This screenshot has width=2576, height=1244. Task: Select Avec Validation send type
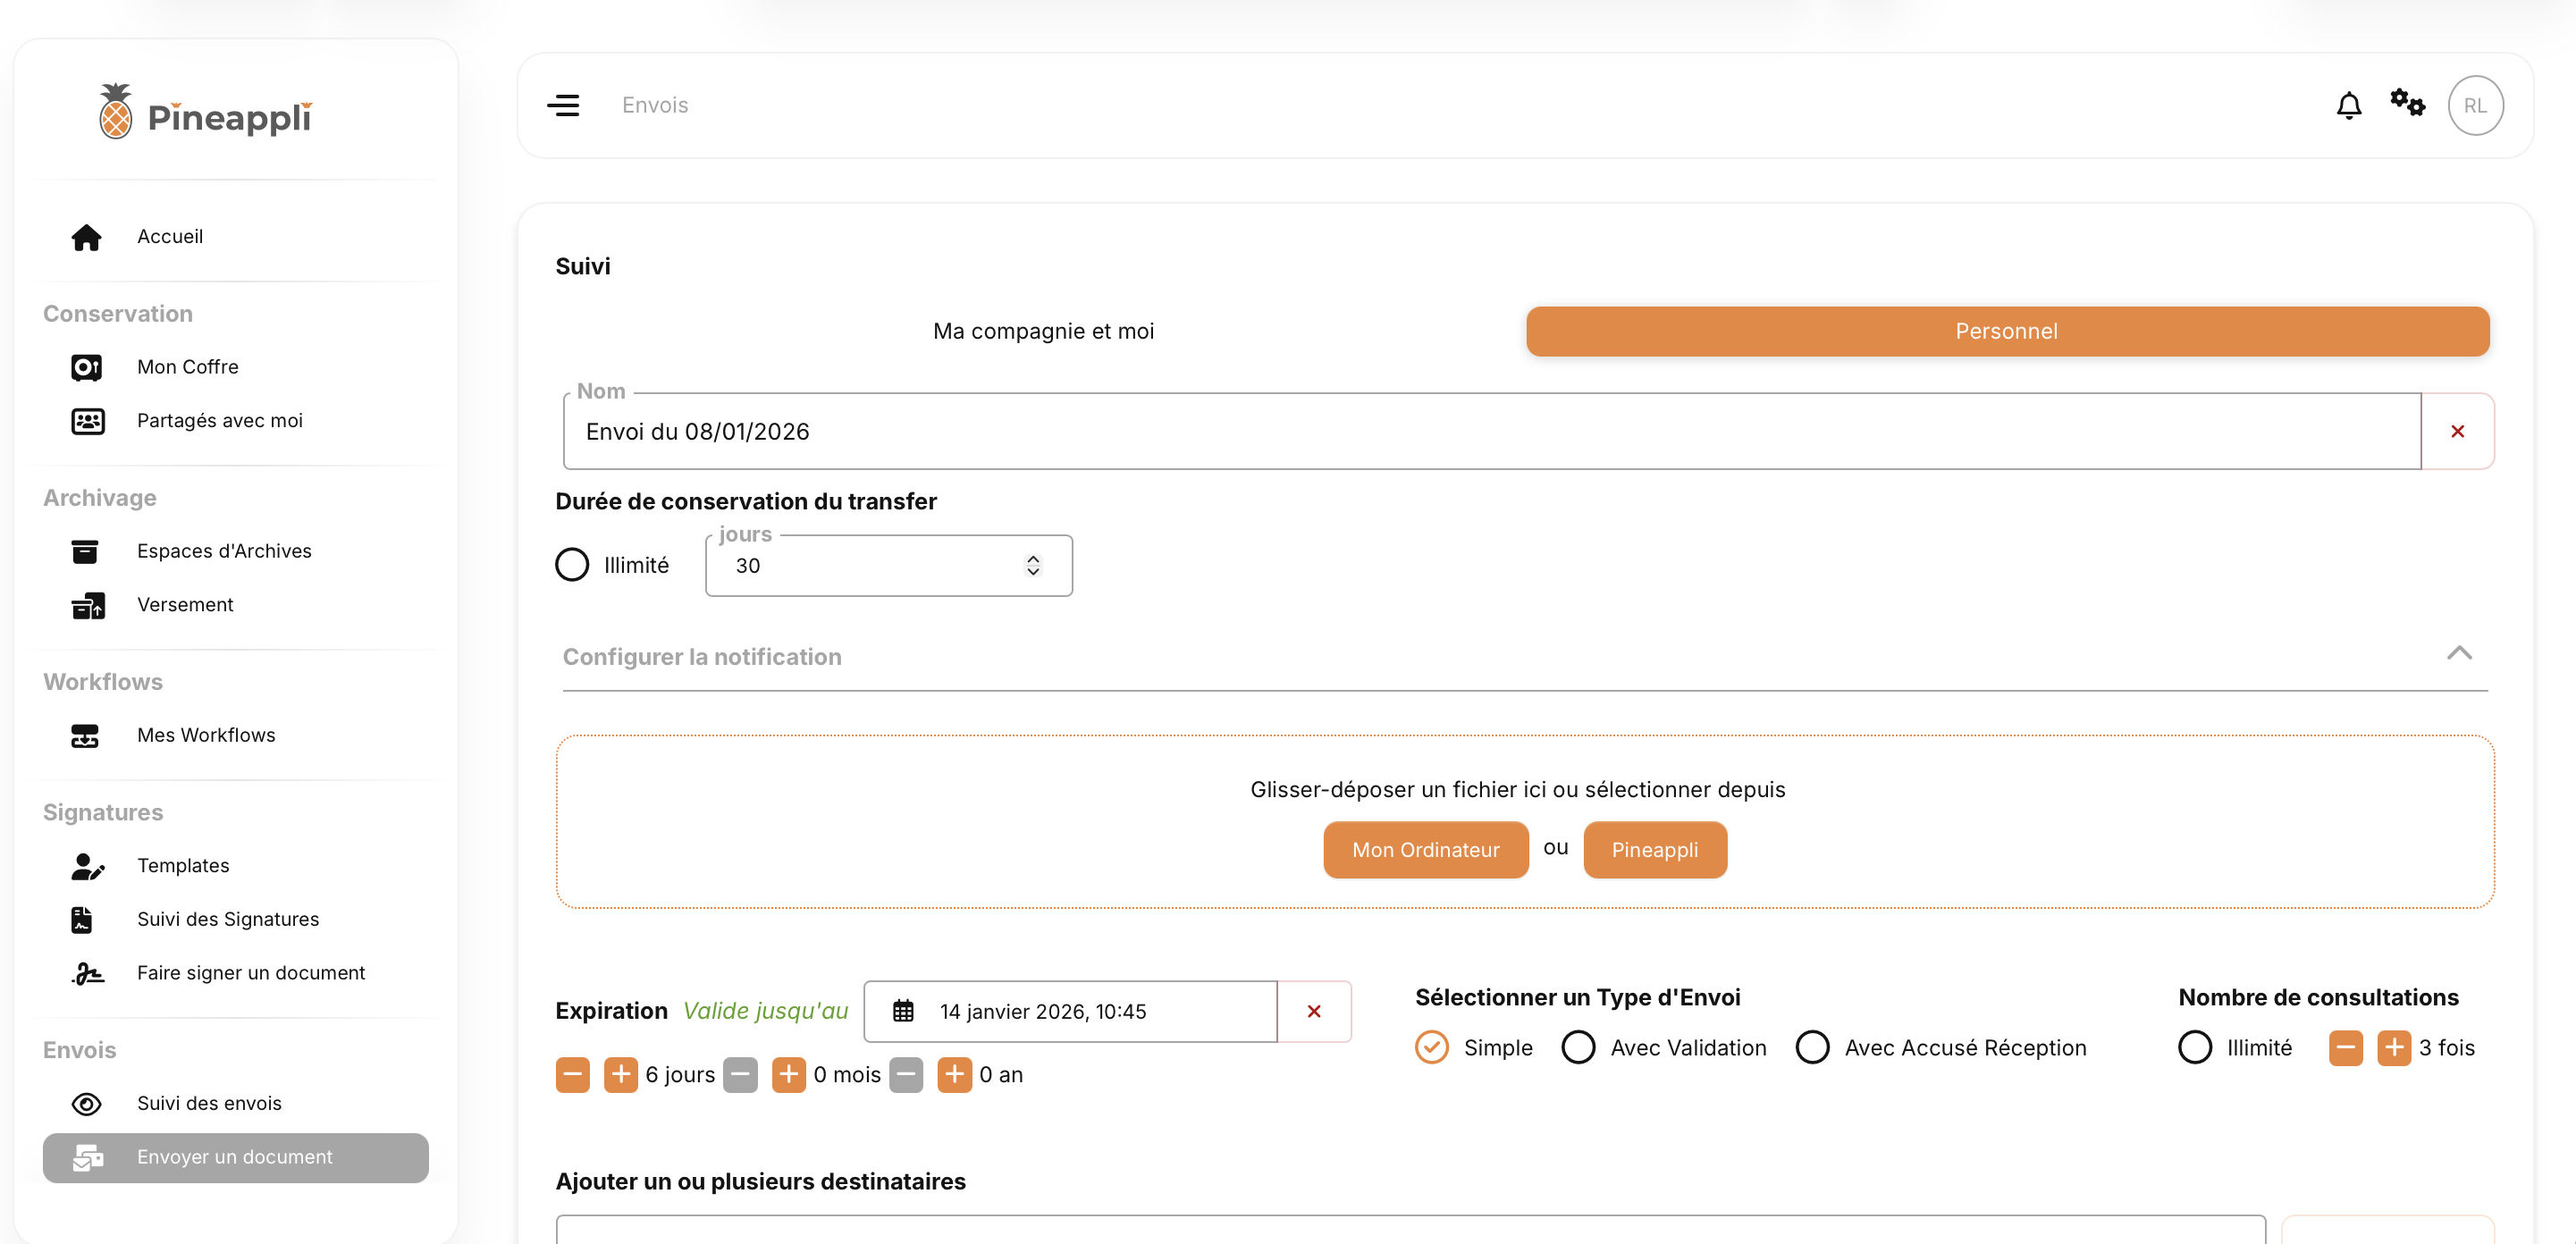(x=1578, y=1047)
